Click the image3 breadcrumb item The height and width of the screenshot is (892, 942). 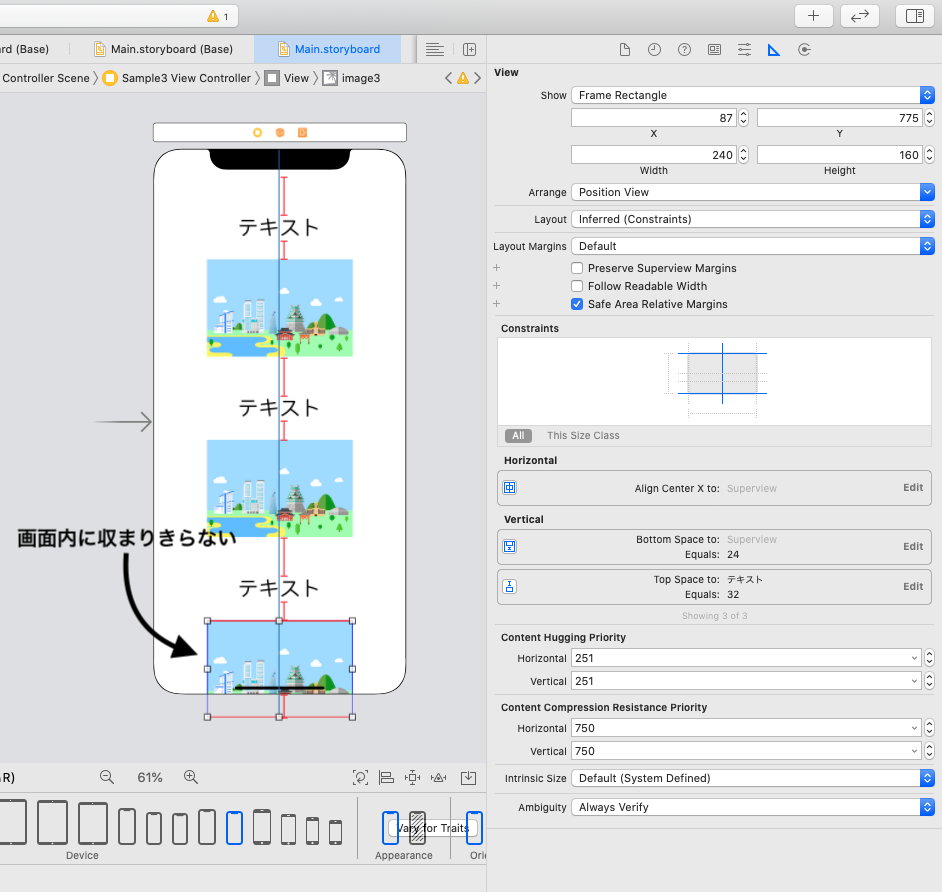point(351,78)
